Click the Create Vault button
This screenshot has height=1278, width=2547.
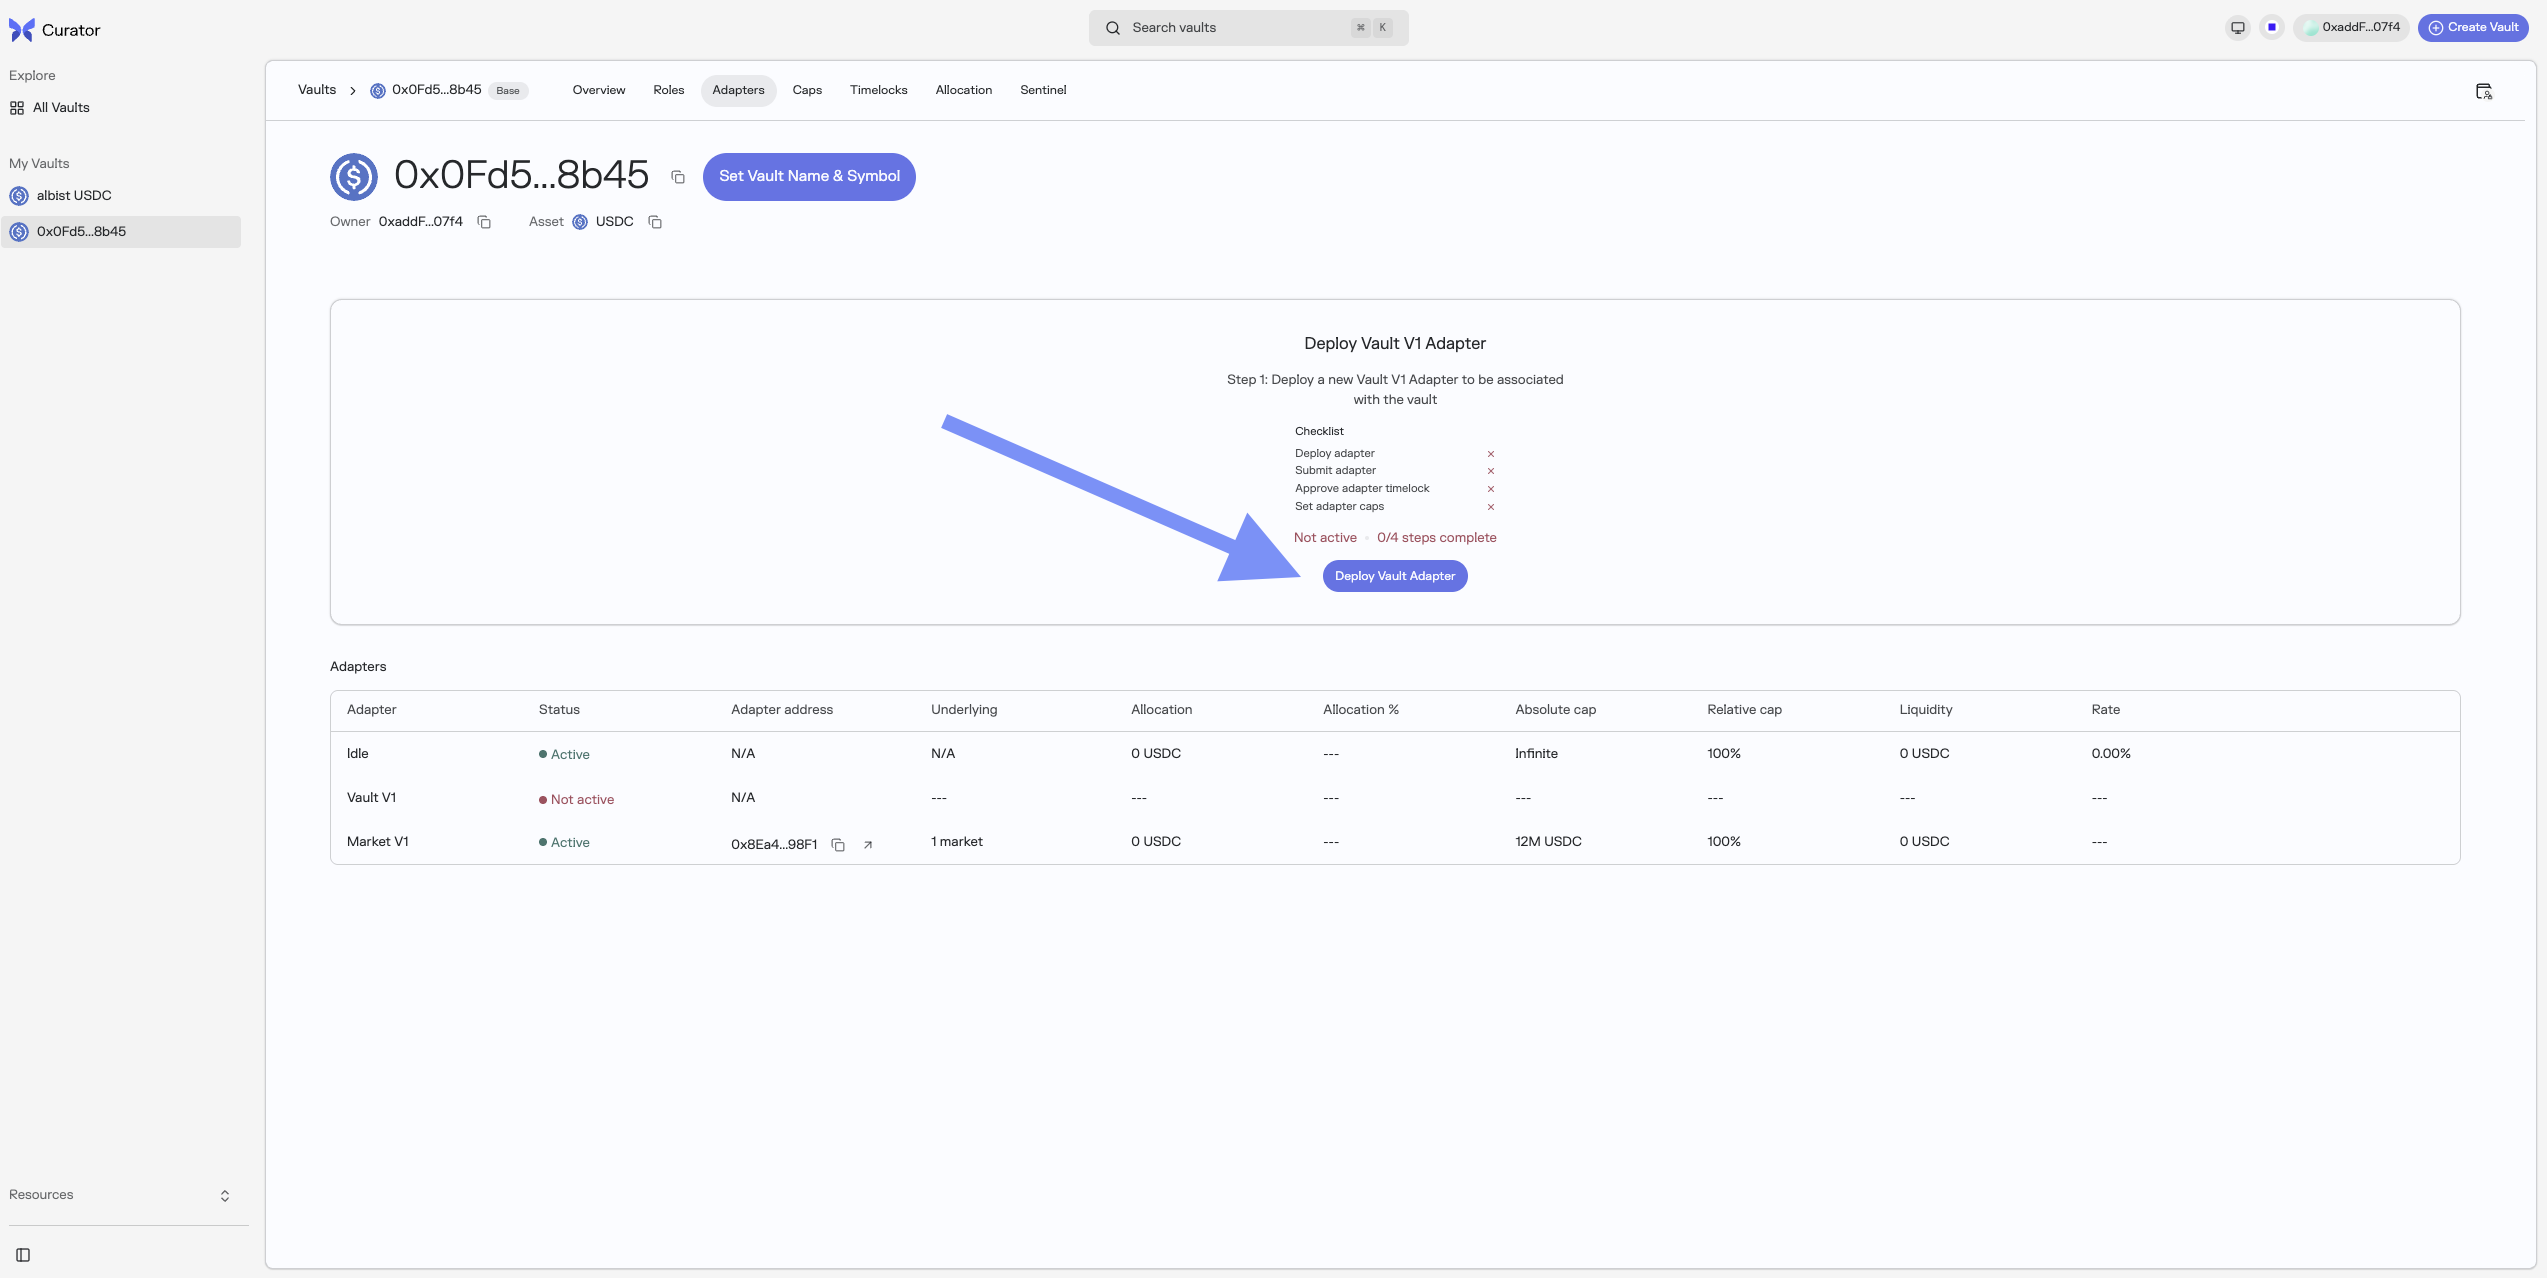2473,28
